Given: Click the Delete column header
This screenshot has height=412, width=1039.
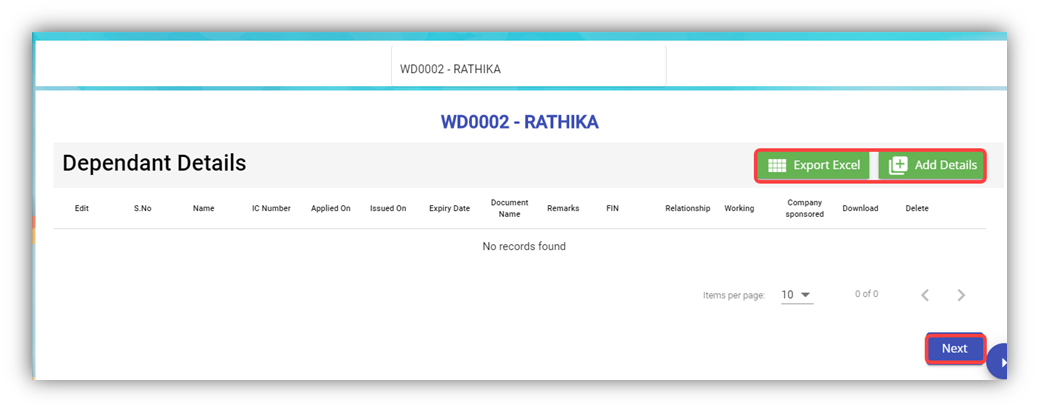Looking at the screenshot, I should click(917, 209).
